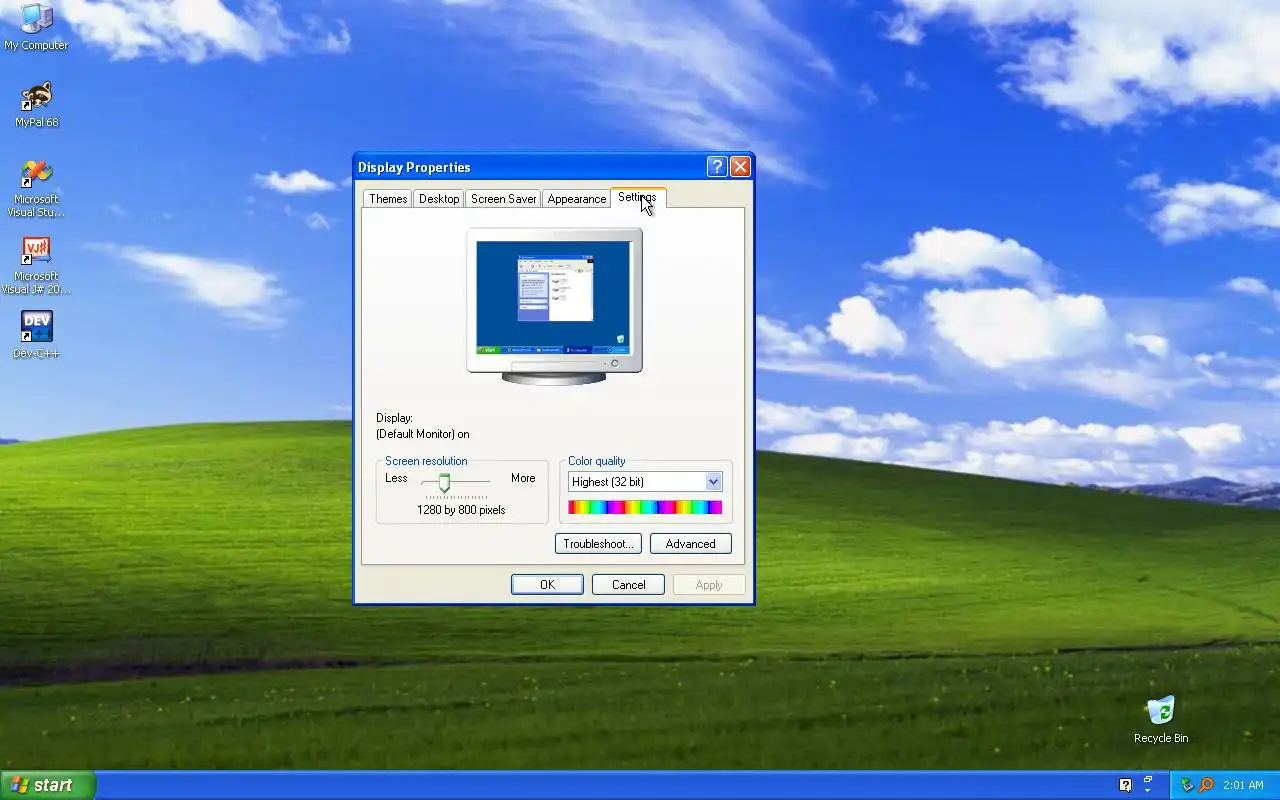Select the Dev-C++ desktop icon
This screenshot has width=1280, height=800.
[36, 335]
